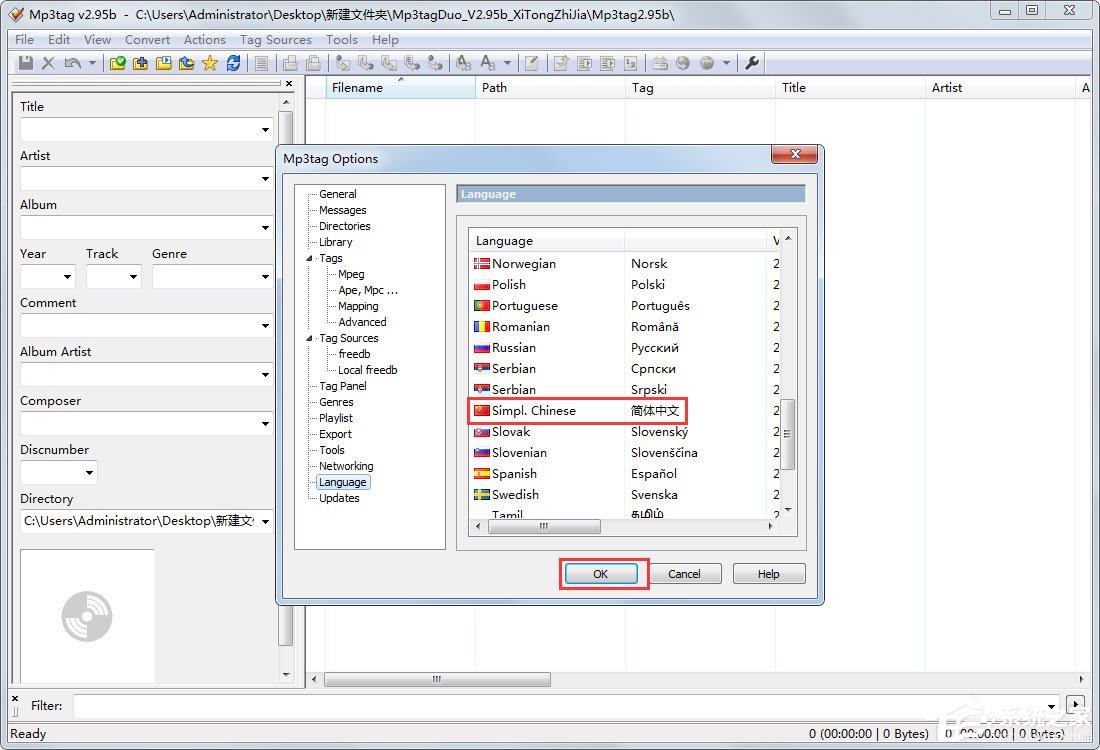The width and height of the screenshot is (1100, 750).
Task: Collapse the Tags tree node
Action: coord(310,258)
